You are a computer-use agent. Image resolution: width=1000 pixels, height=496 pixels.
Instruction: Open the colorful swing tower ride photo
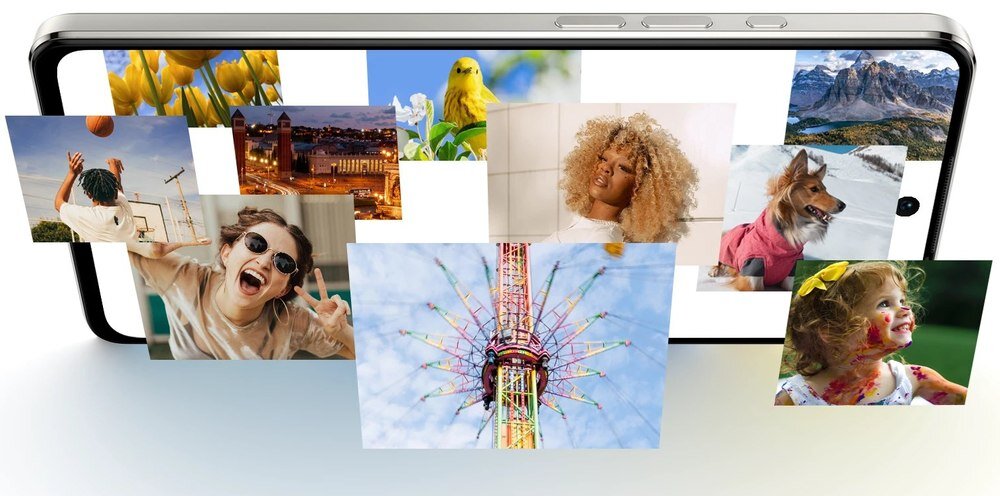(x=512, y=345)
